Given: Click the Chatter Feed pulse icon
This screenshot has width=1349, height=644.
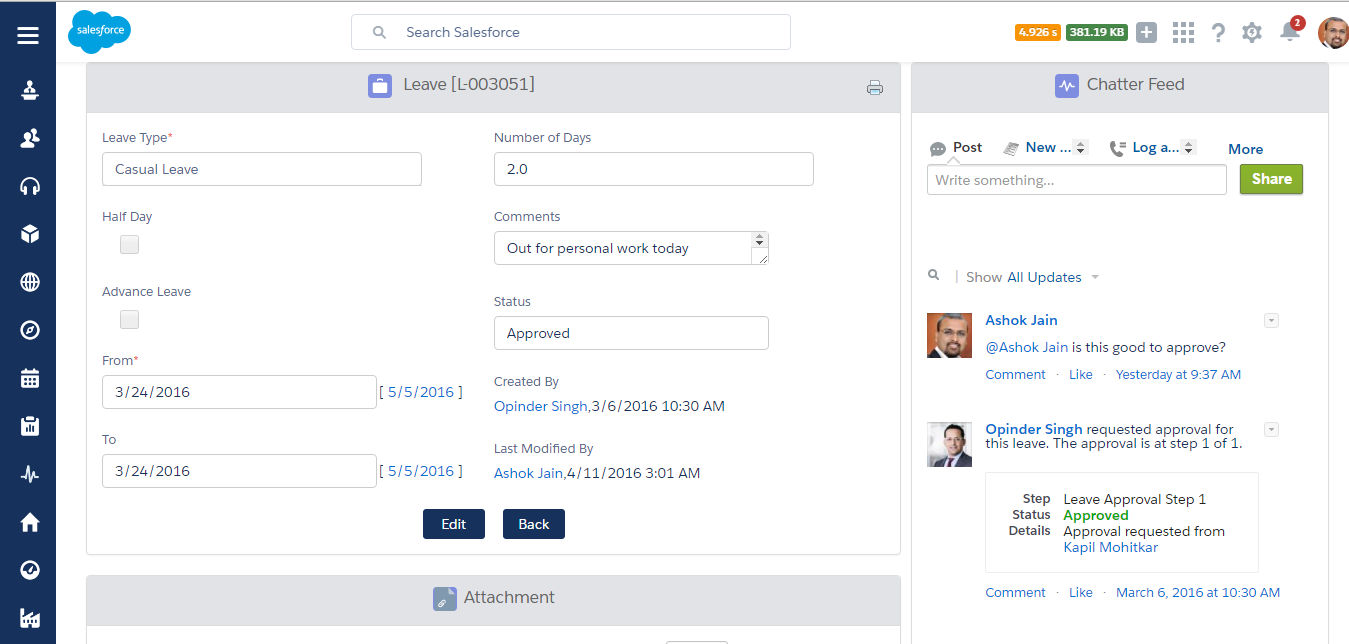Looking at the screenshot, I should tap(1067, 86).
